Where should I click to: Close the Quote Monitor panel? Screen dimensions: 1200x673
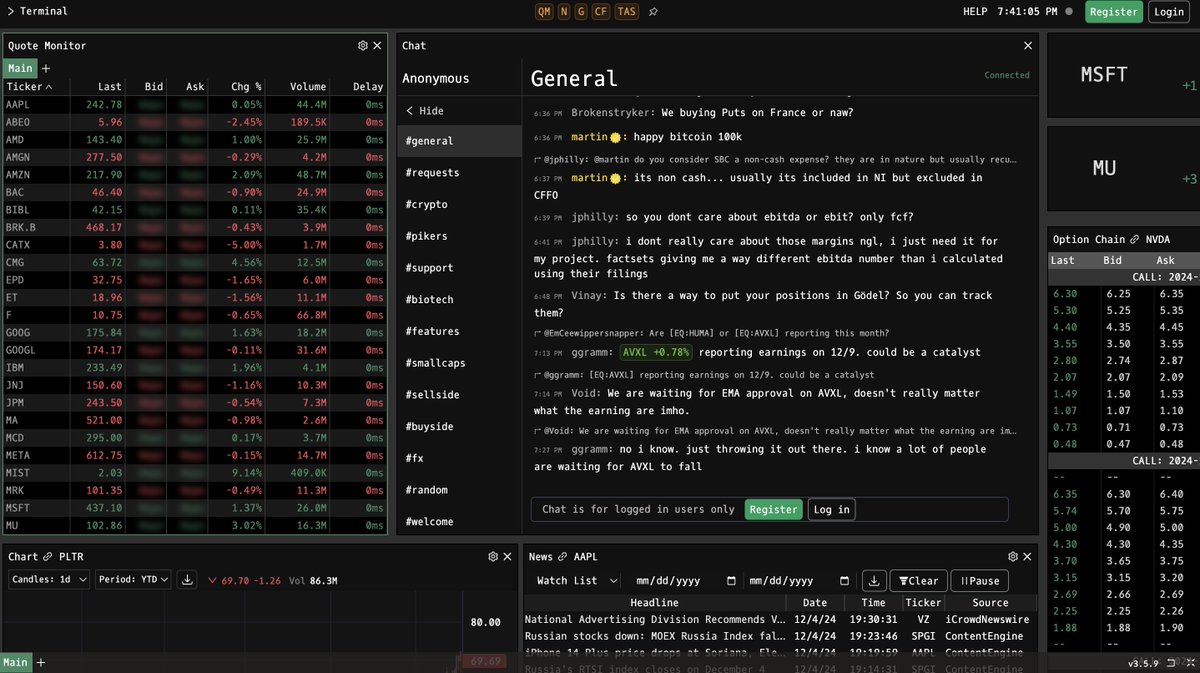377,46
